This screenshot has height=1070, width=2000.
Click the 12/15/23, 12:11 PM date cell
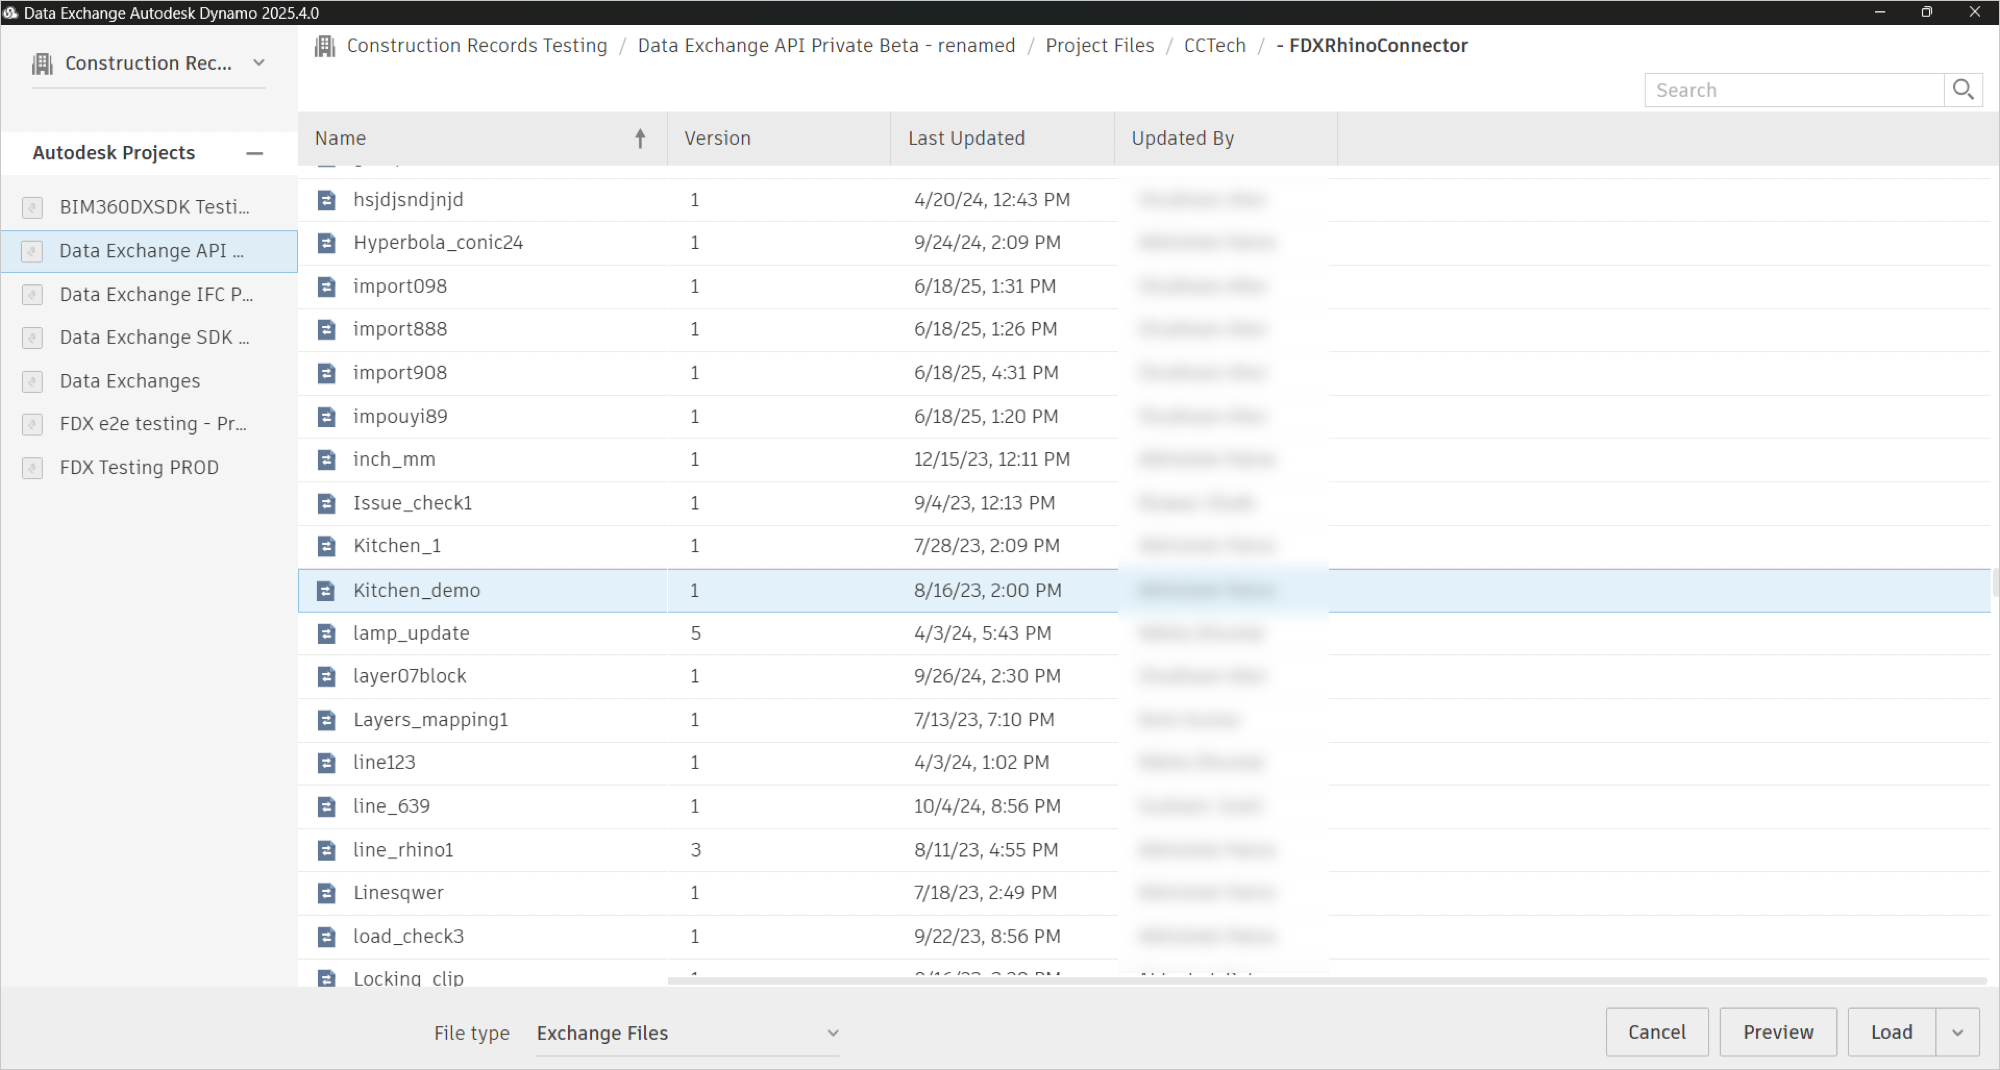(992, 460)
